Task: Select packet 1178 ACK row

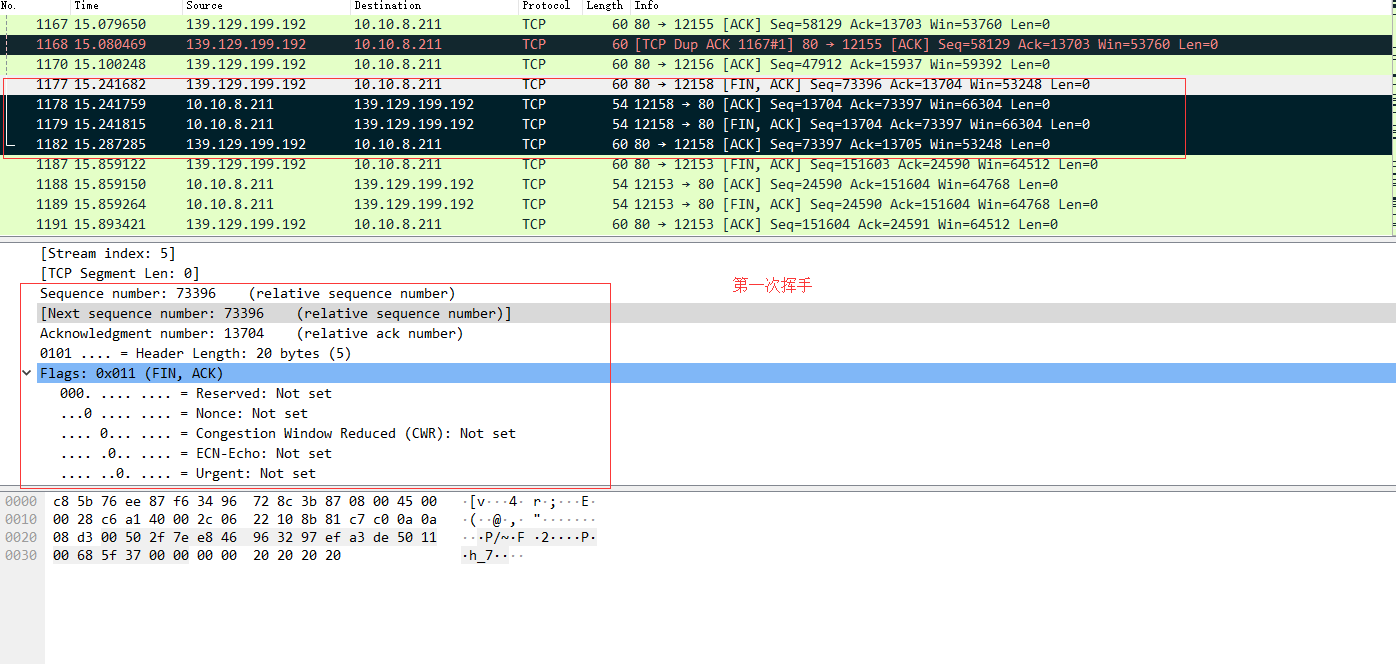Action: click(698, 104)
